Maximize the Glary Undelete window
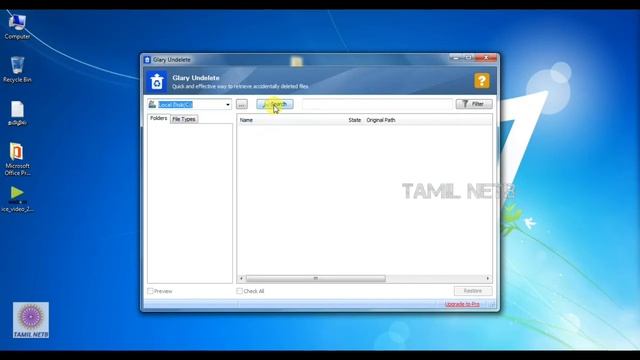Viewport: 640px width, 360px height. point(469,58)
